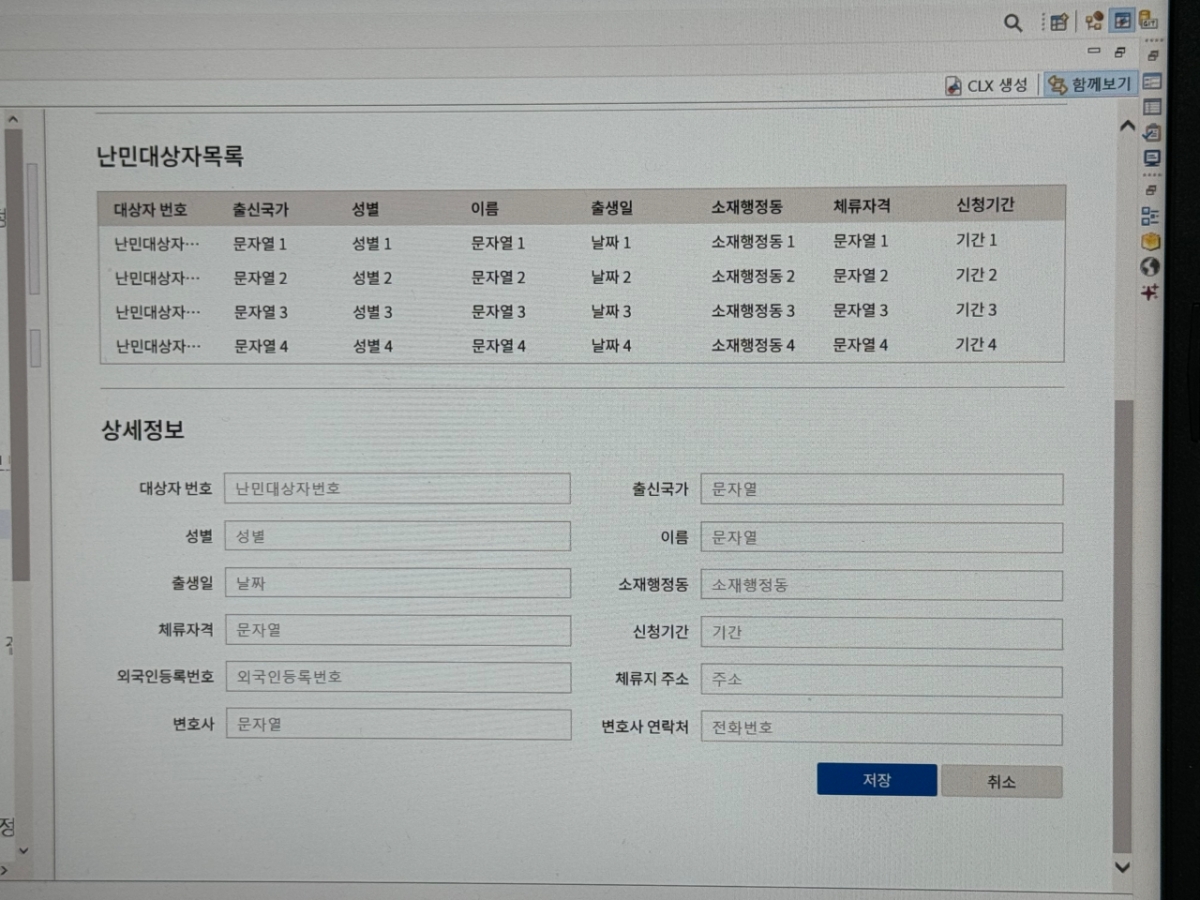1200x900 pixels.
Task: Select the hierarchy/link view icon in the toolbar
Action: (1093, 21)
